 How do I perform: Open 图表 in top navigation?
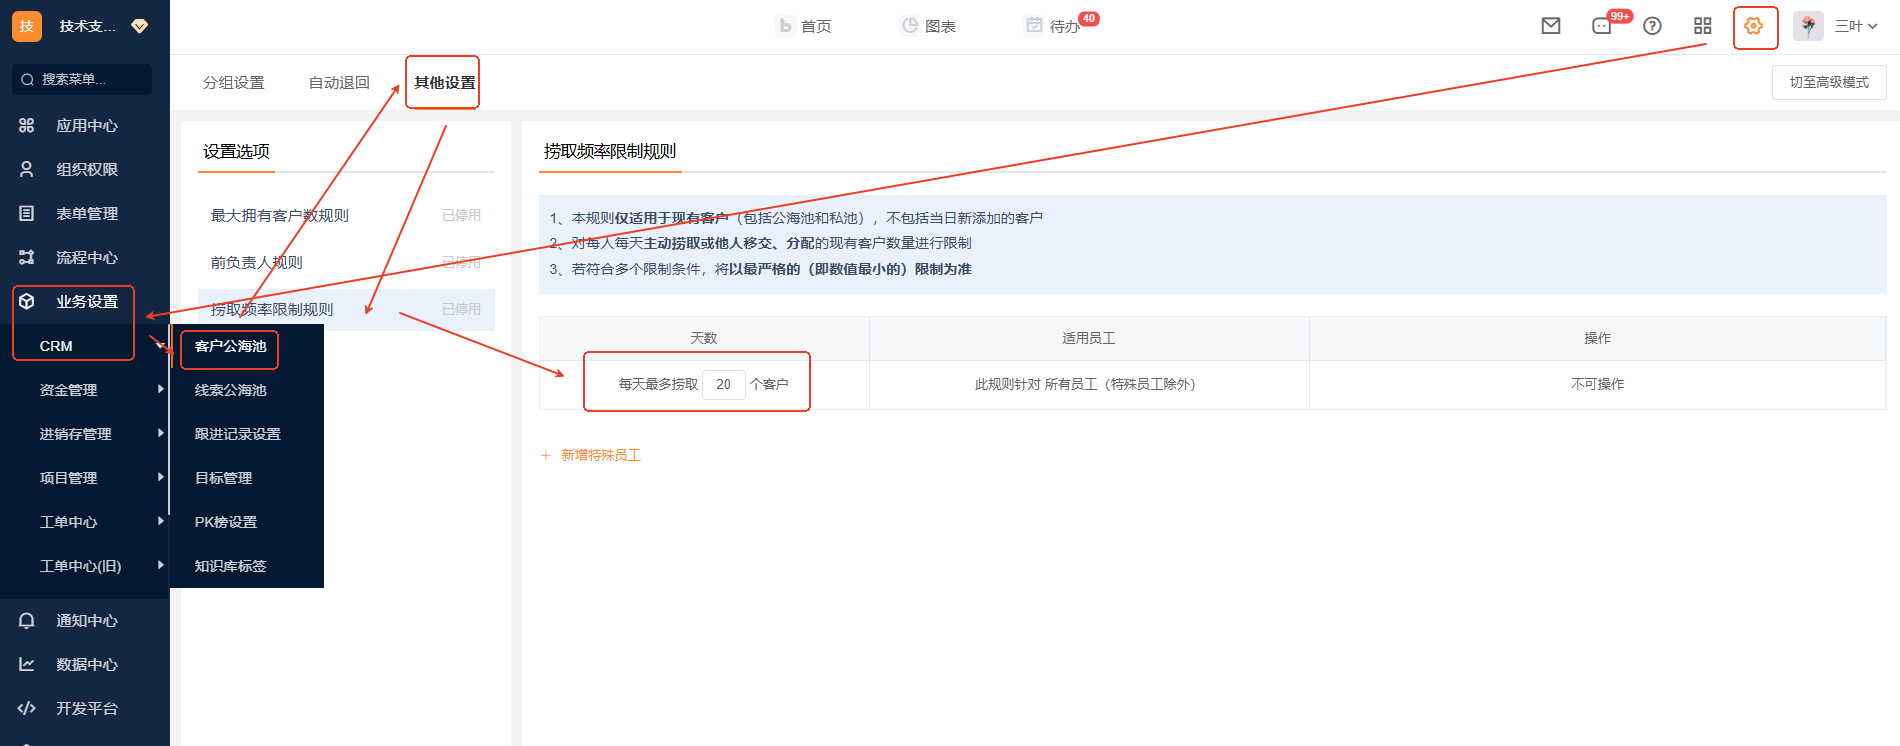point(929,26)
